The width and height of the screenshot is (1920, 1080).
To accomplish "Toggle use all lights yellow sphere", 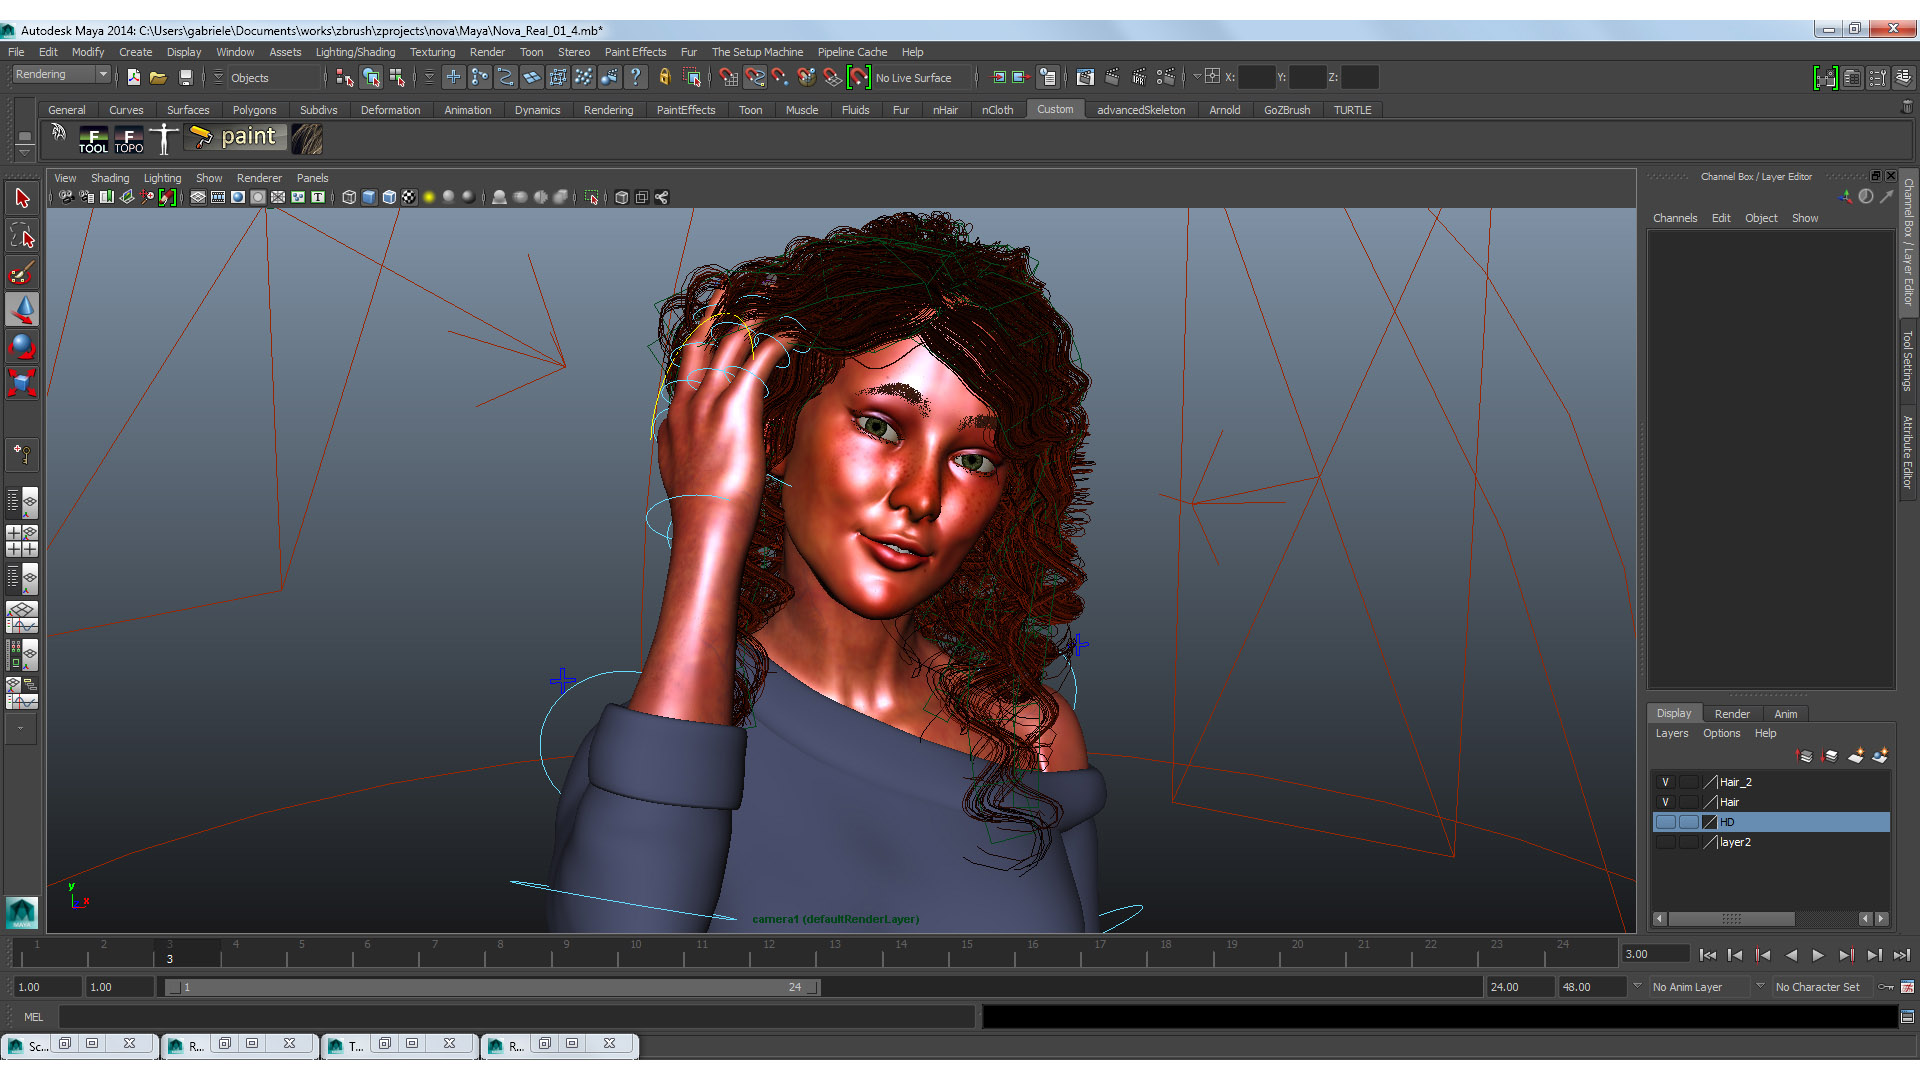I will [x=429, y=197].
